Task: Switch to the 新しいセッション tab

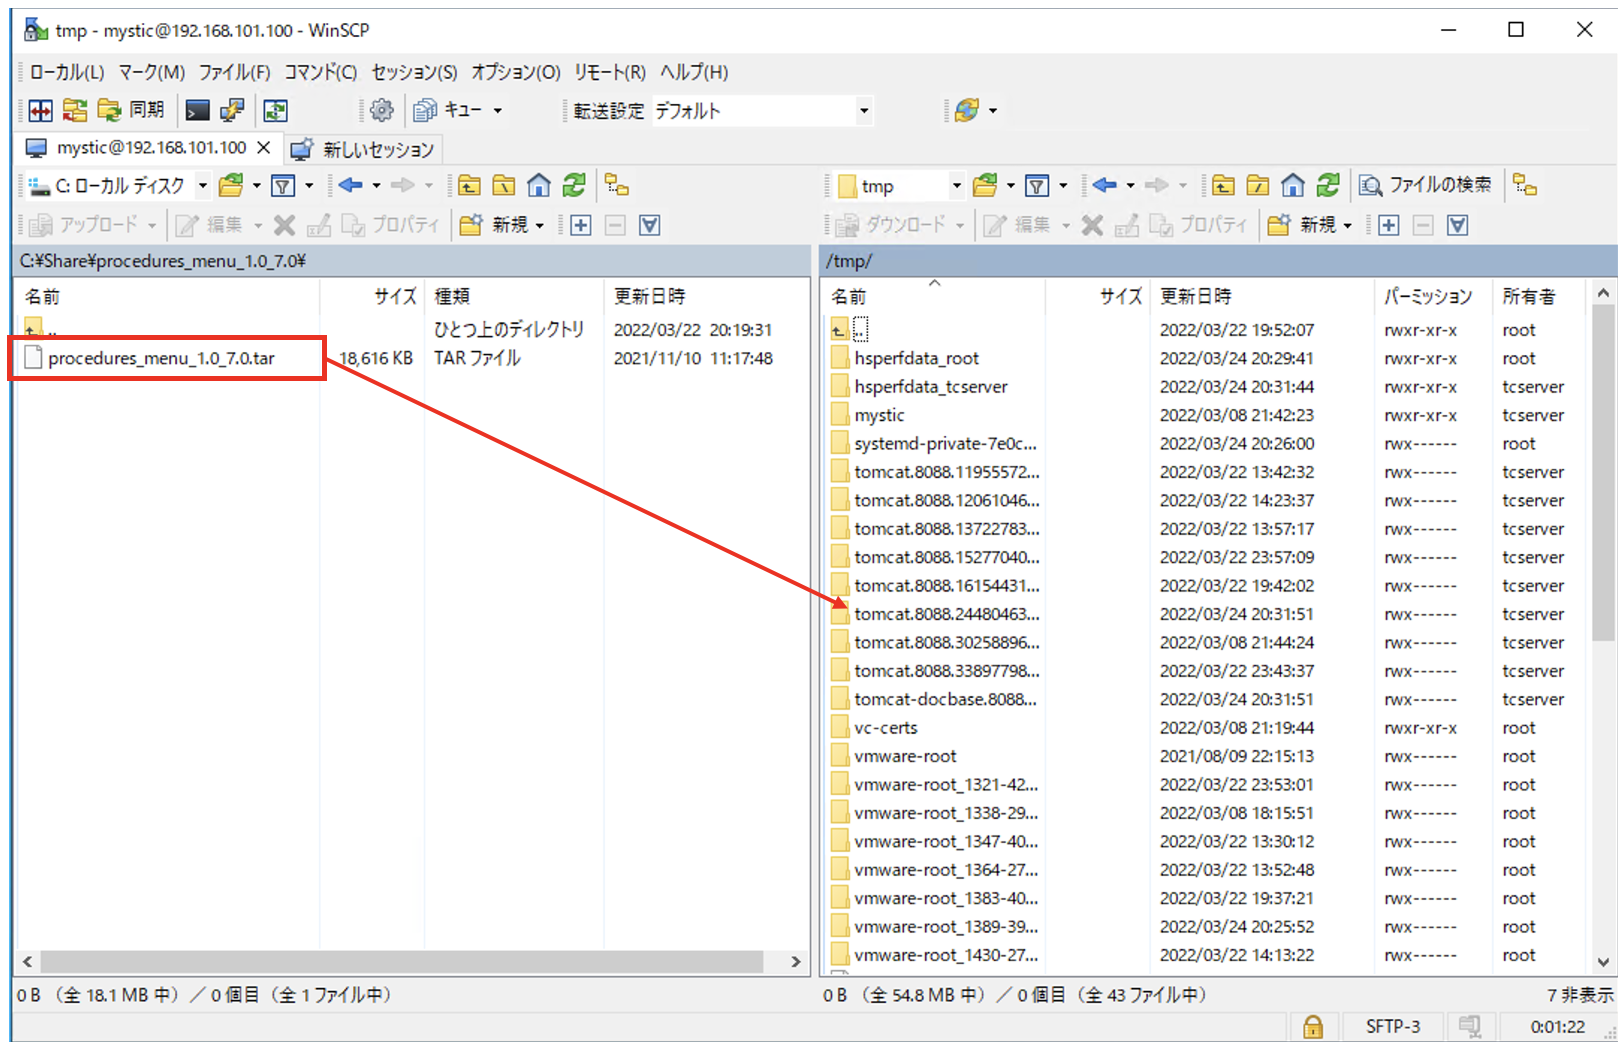Action: 364,149
